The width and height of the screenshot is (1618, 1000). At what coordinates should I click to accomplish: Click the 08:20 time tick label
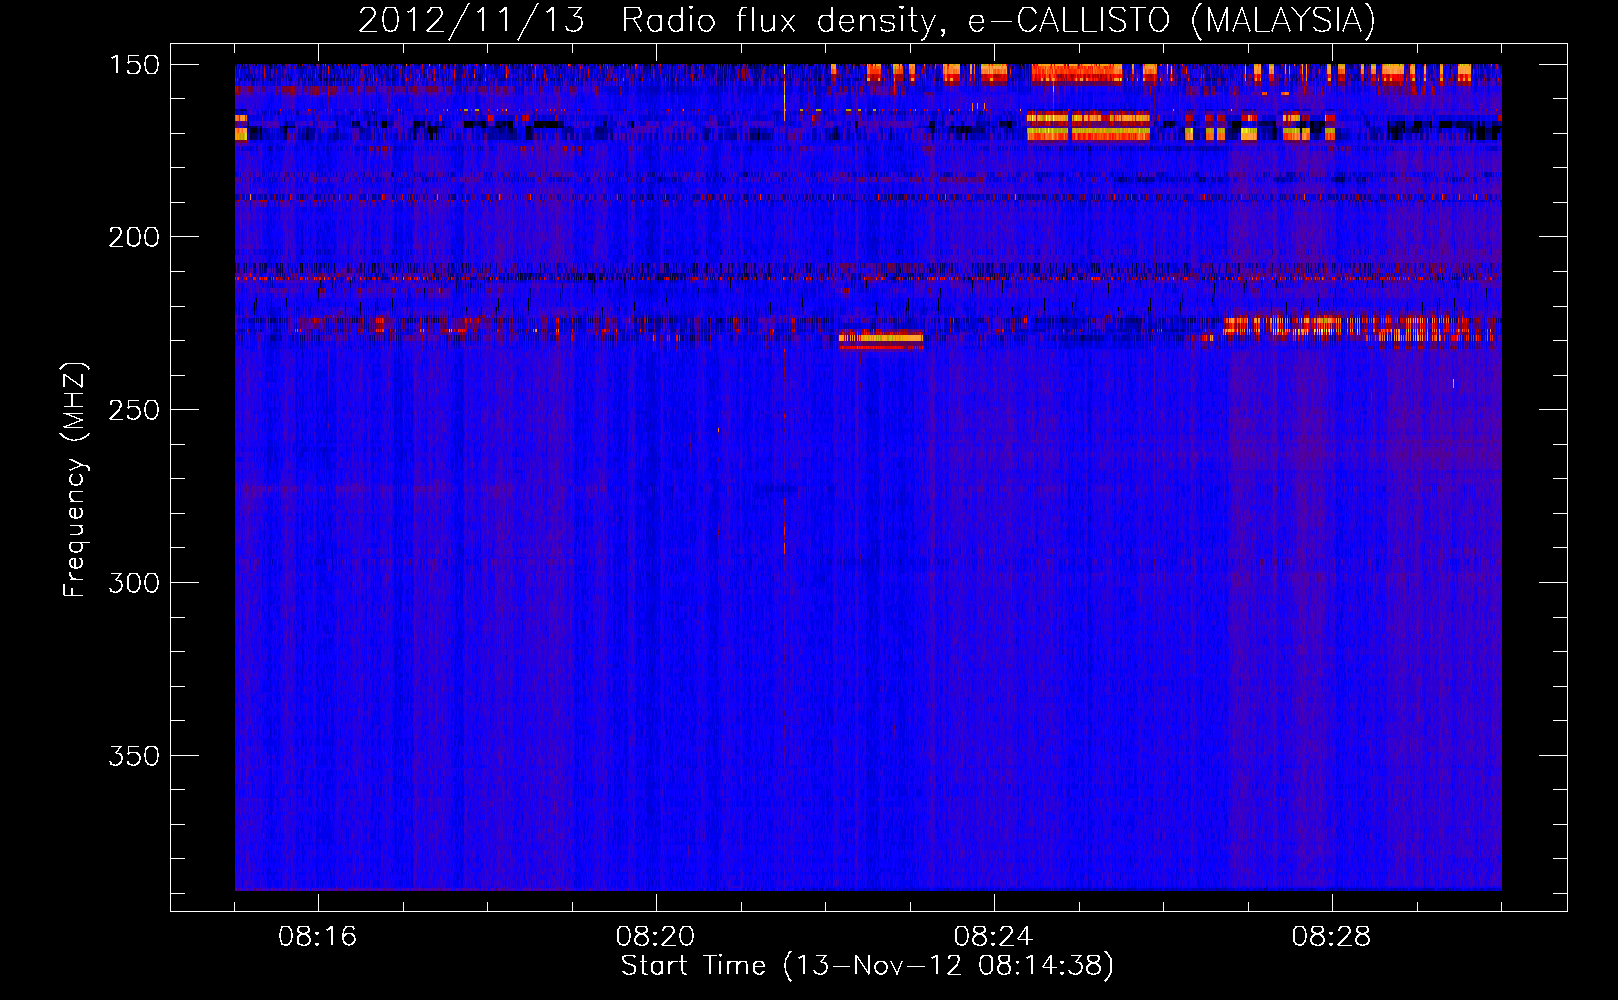point(656,937)
